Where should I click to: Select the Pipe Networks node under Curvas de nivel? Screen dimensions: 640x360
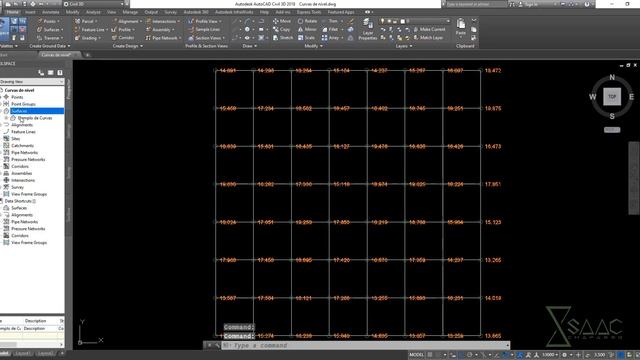24,153
